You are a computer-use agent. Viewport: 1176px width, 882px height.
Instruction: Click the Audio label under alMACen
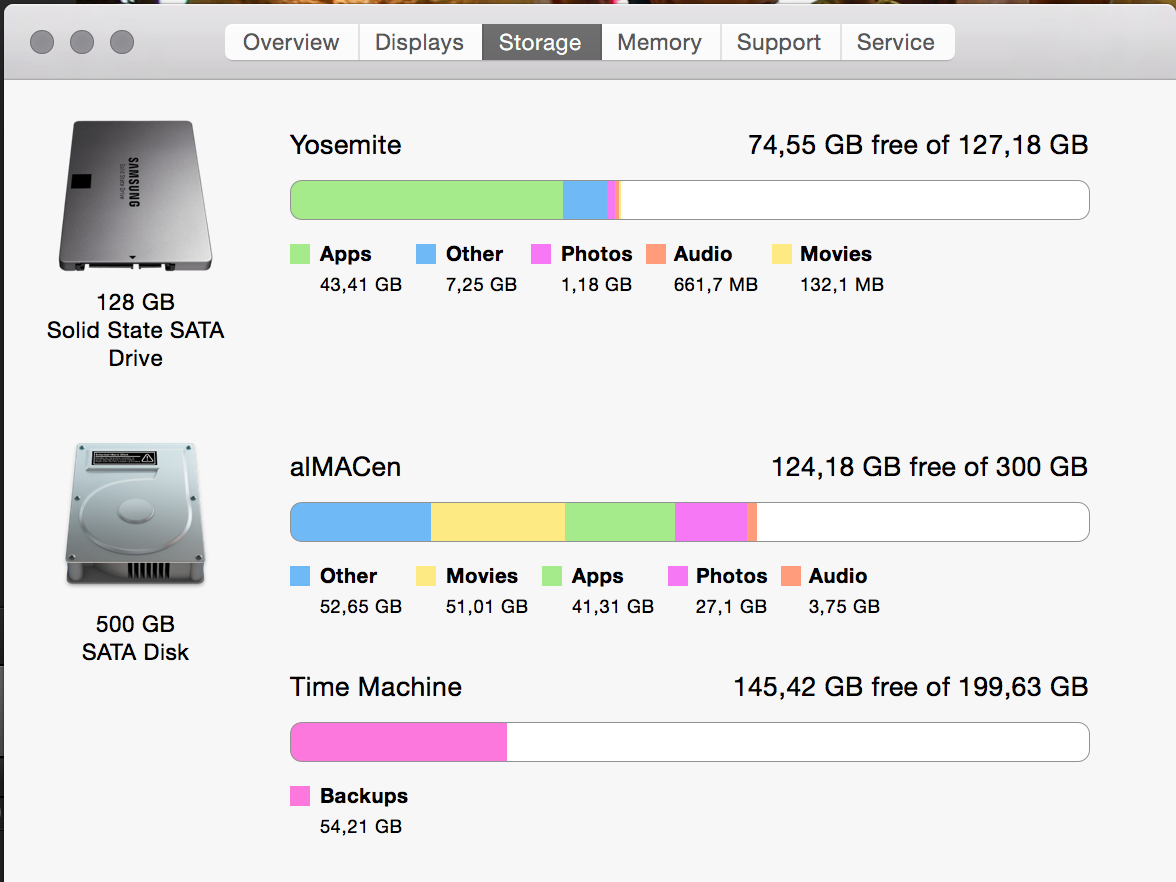point(838,576)
